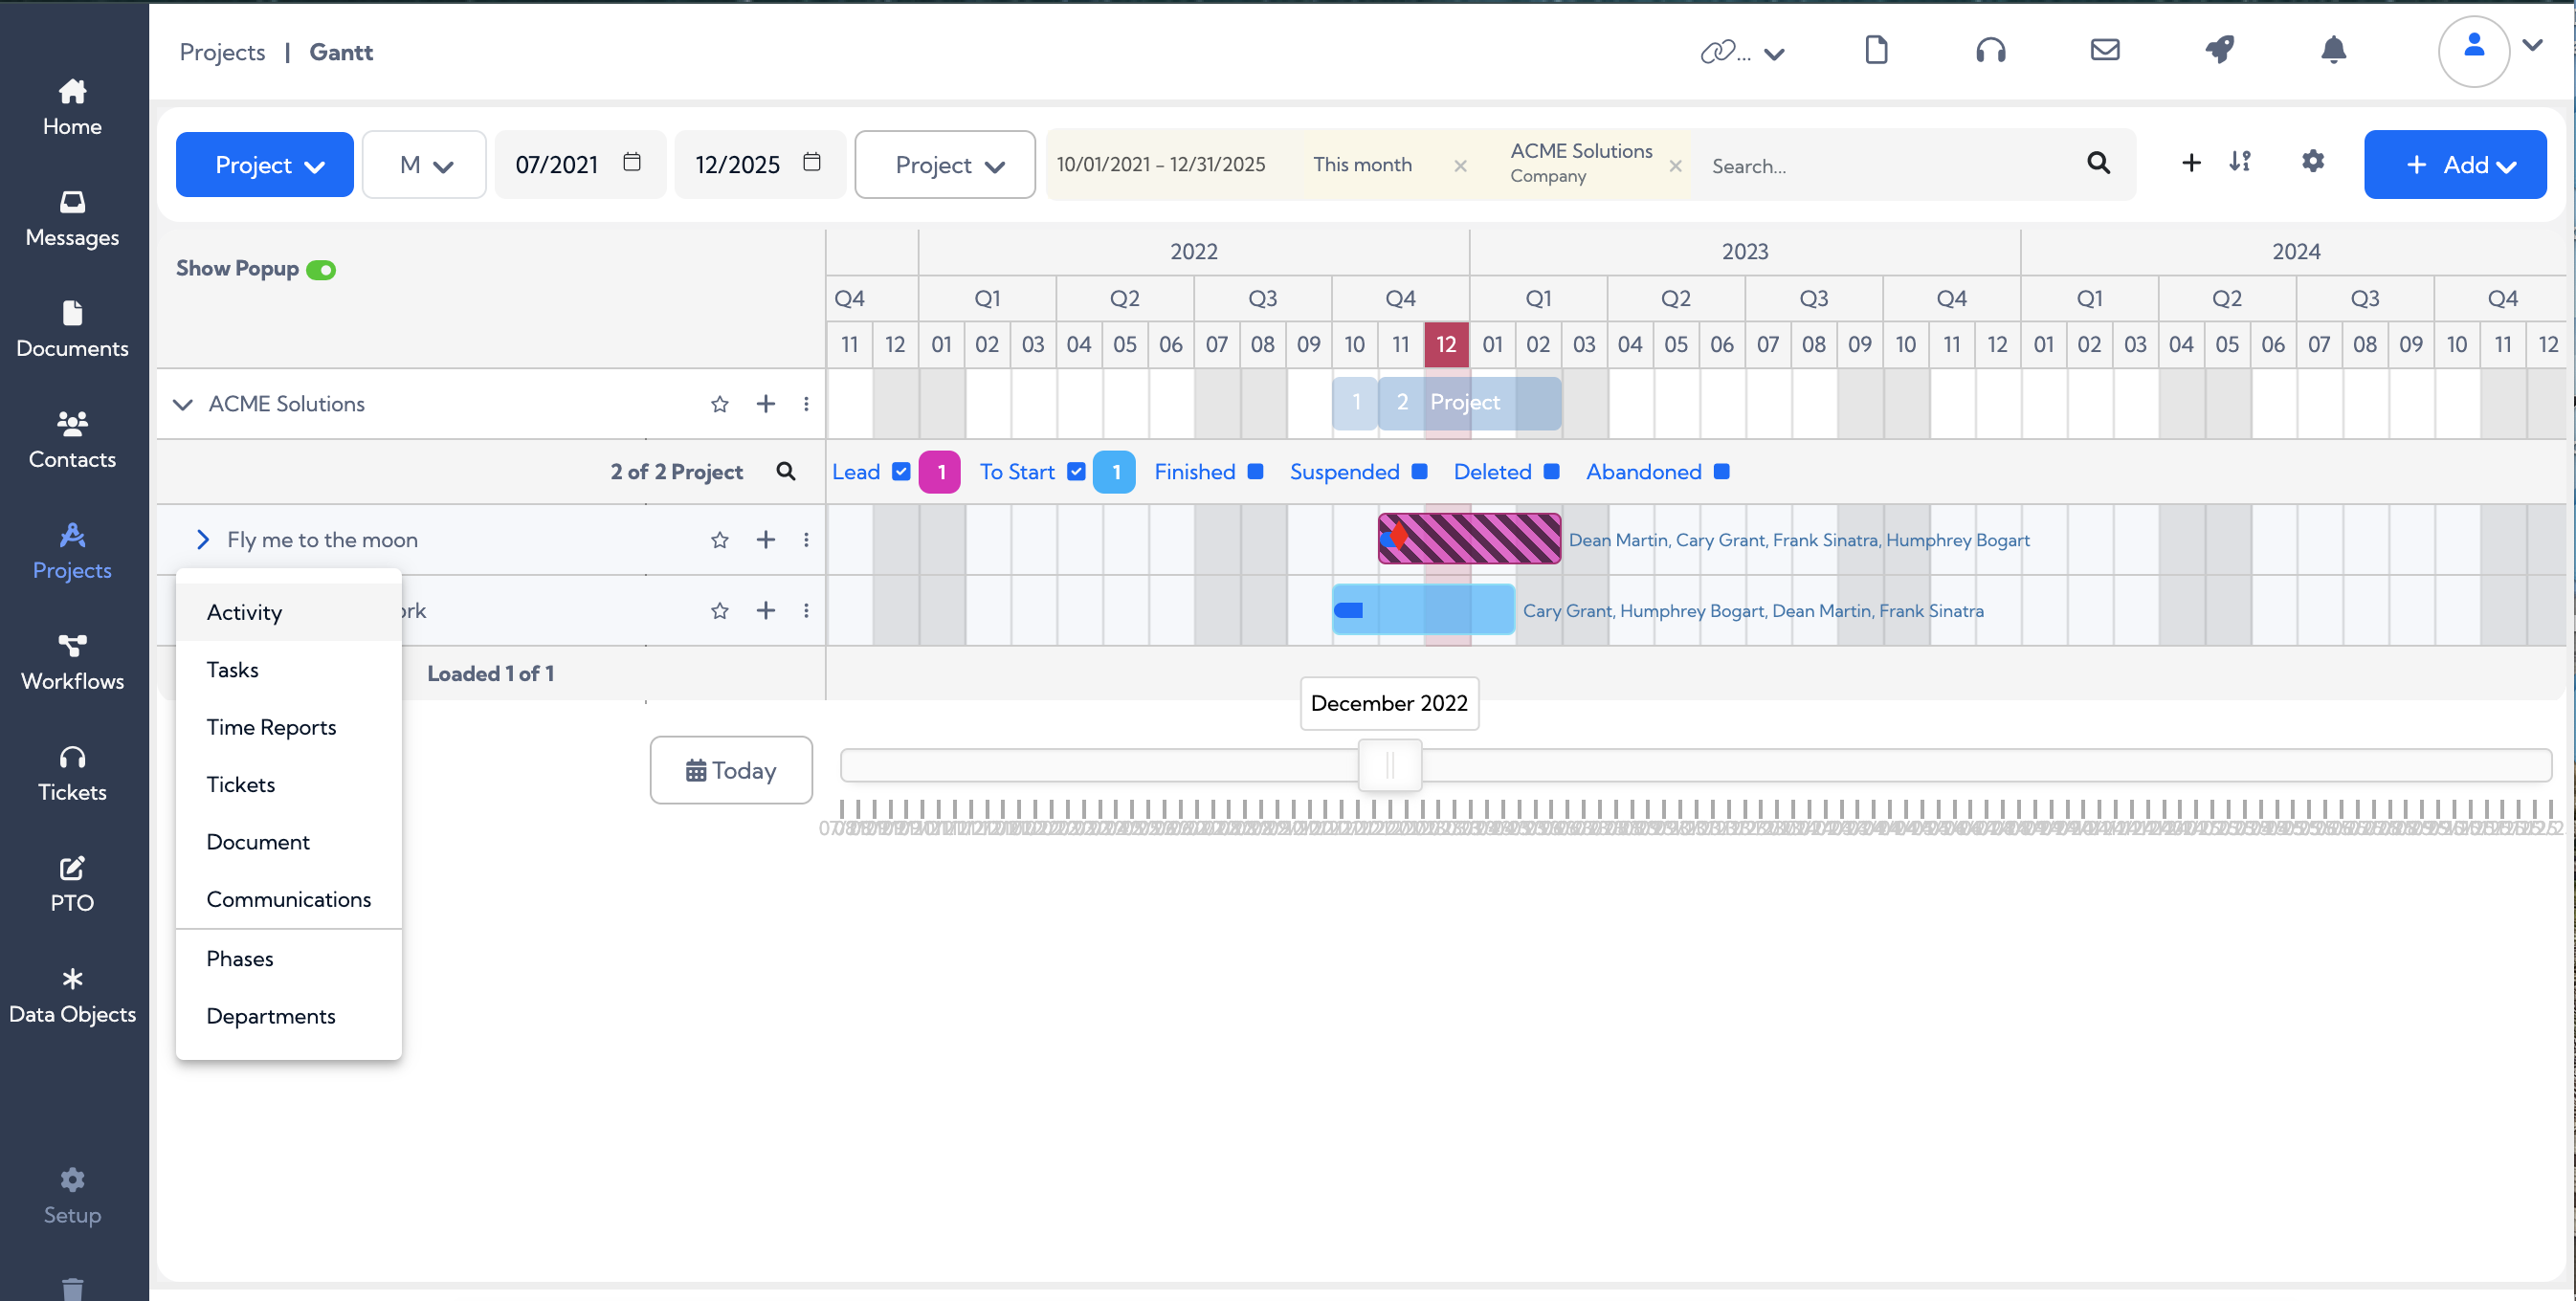Open notifications via the bell icon
This screenshot has height=1301, width=2576.
pos(2333,50)
